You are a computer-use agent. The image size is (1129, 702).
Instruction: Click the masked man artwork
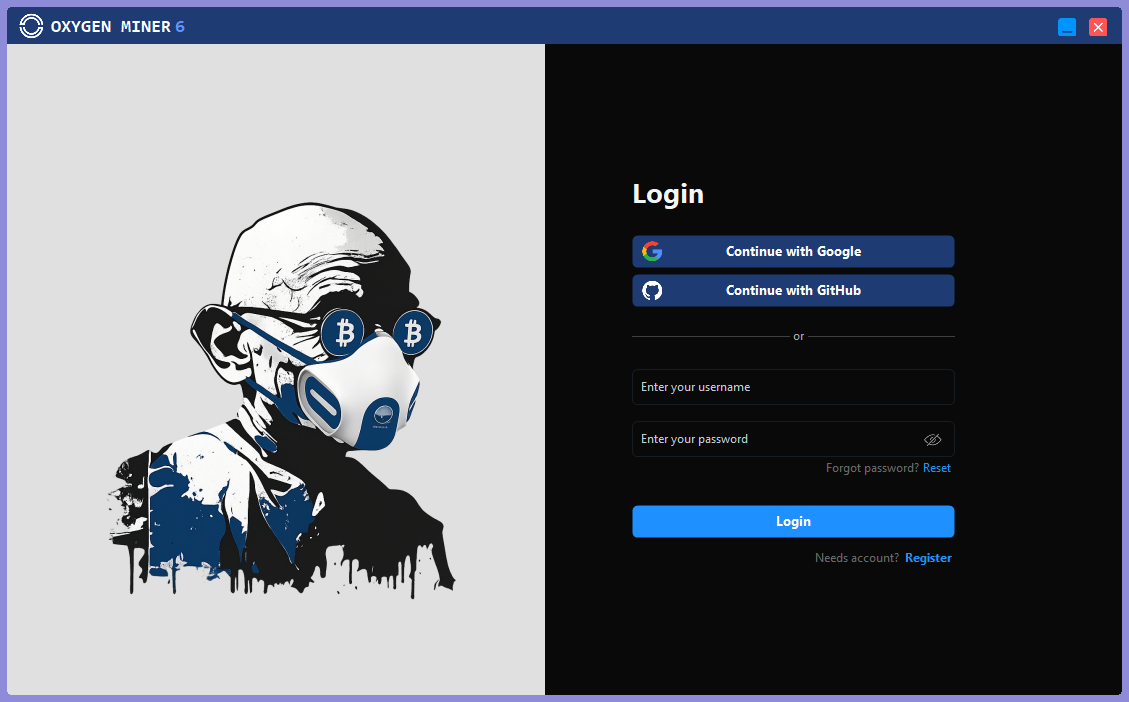pyautogui.click(x=282, y=400)
